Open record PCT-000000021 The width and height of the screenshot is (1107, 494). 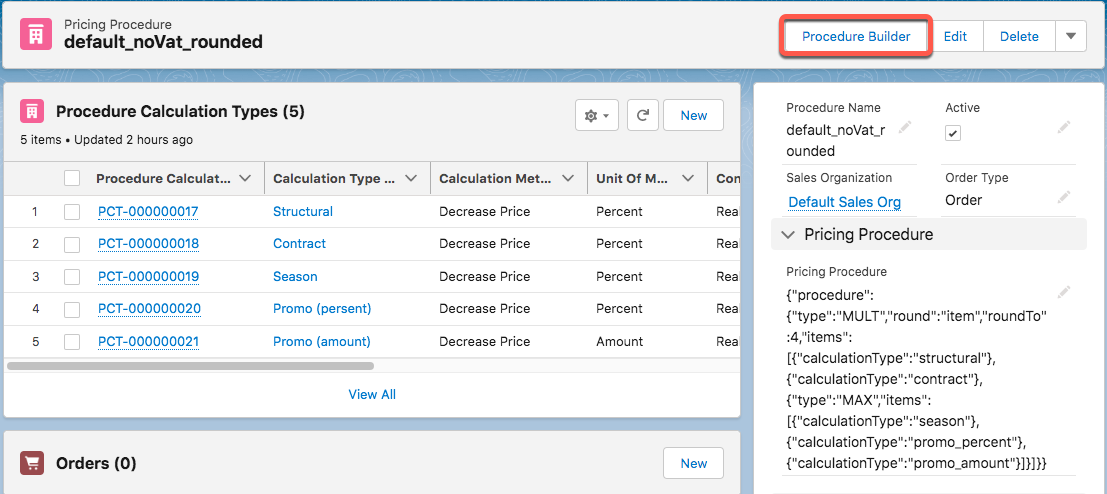[x=148, y=342]
